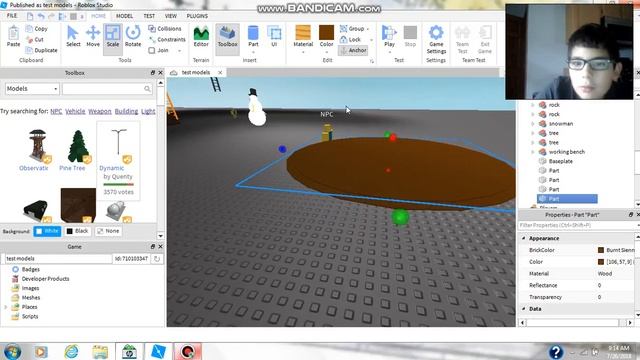The image size is (640, 360).
Task: Open File Explorer from taskbar
Action: point(100,352)
